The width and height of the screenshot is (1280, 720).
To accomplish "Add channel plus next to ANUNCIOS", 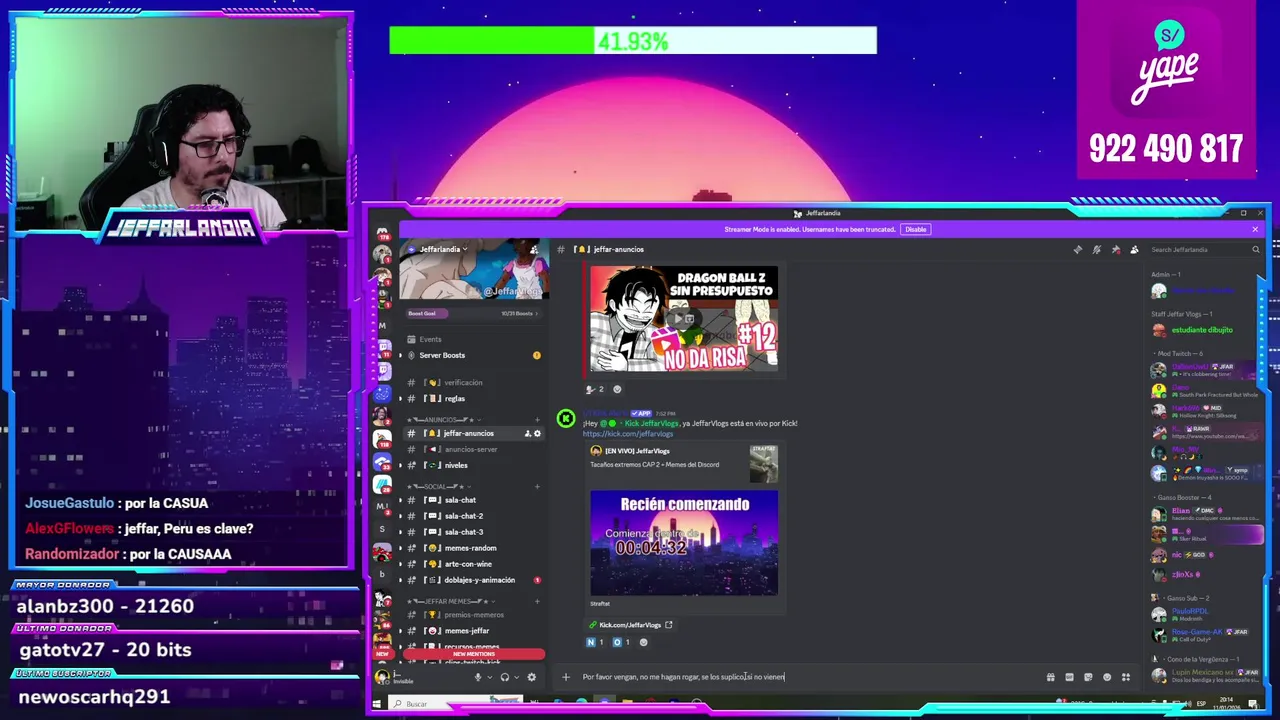I will pos(537,419).
